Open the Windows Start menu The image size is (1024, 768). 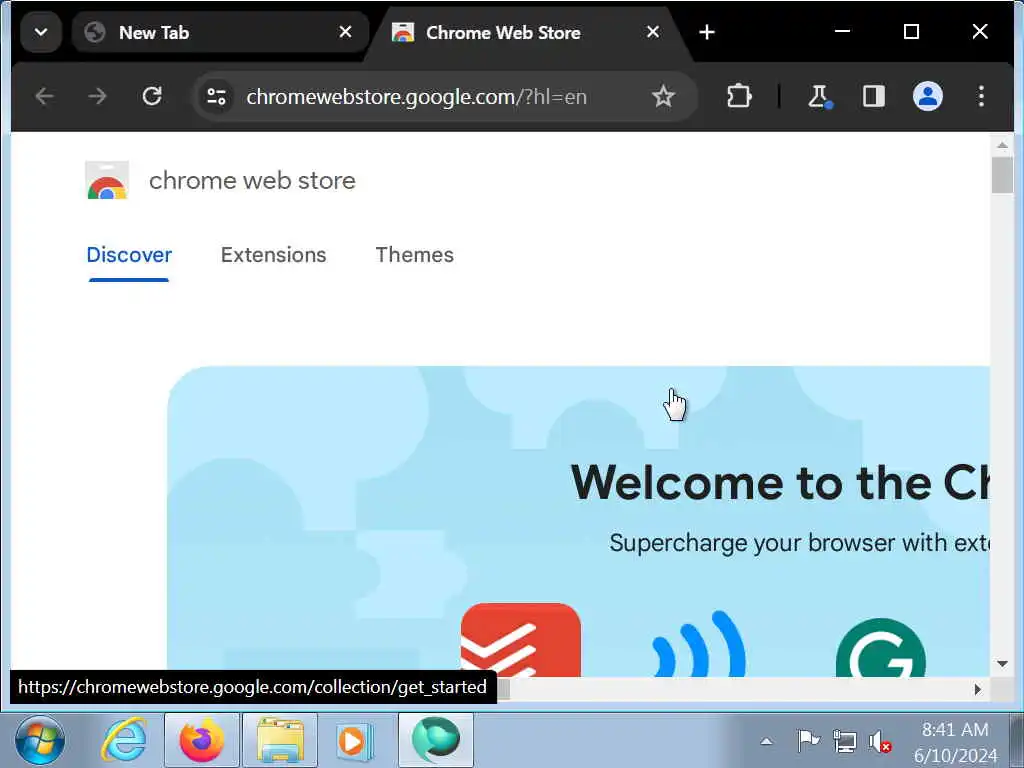point(40,741)
